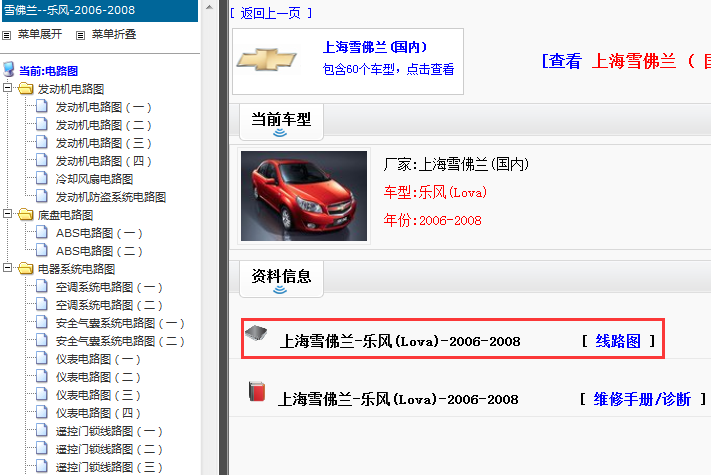Select the 当前:电路图 root node
This screenshot has width=711, height=475.
(x=49, y=71)
